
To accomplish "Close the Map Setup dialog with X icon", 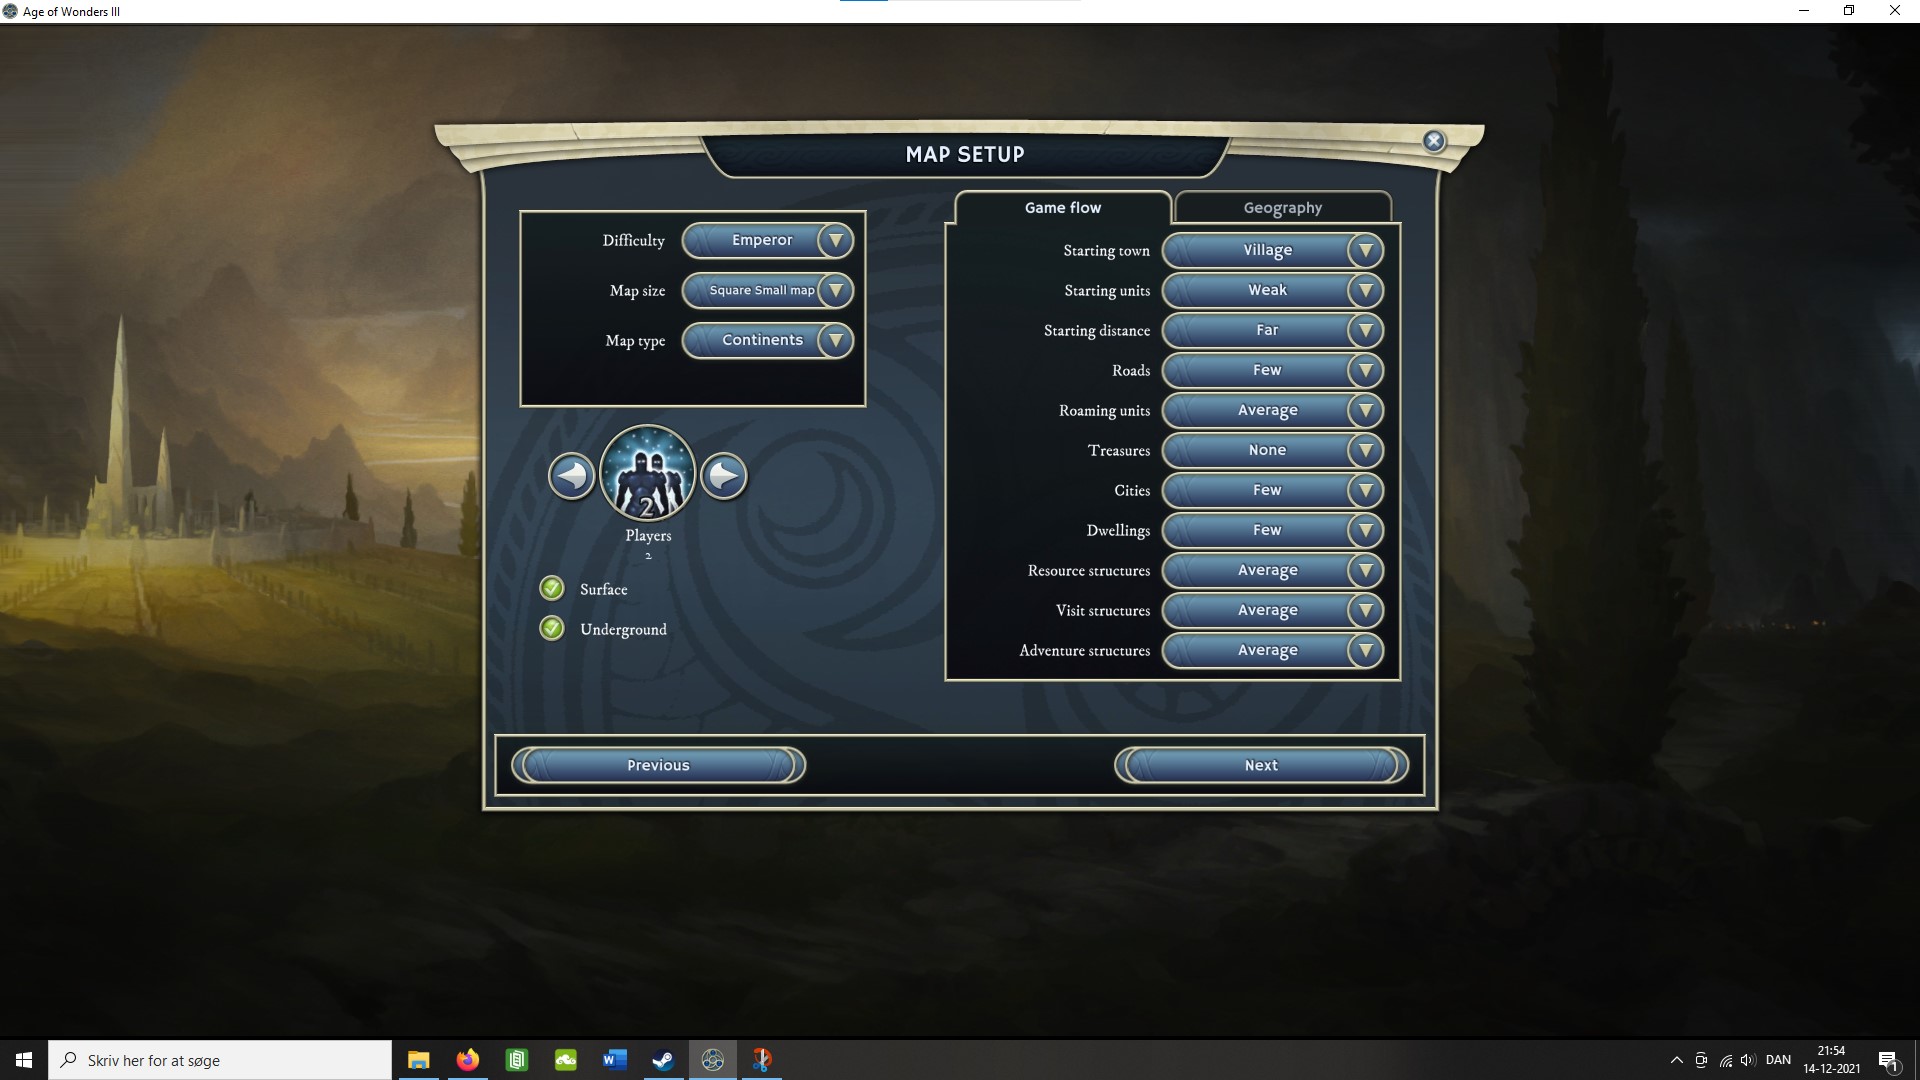I will point(1434,141).
